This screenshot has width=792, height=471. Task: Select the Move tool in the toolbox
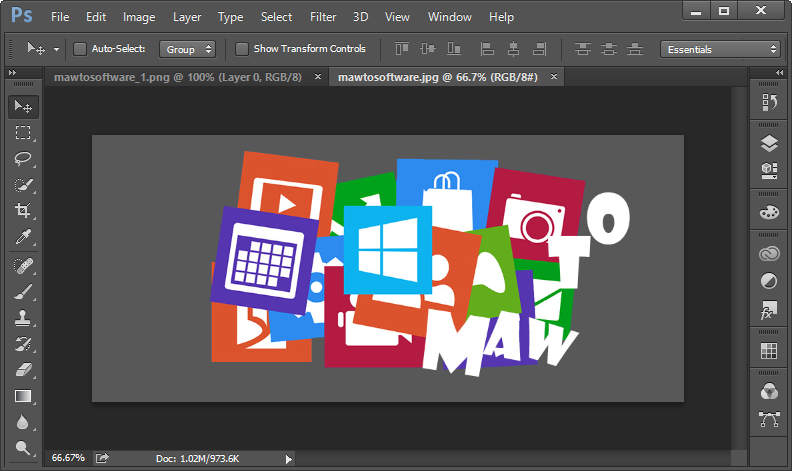click(23, 107)
